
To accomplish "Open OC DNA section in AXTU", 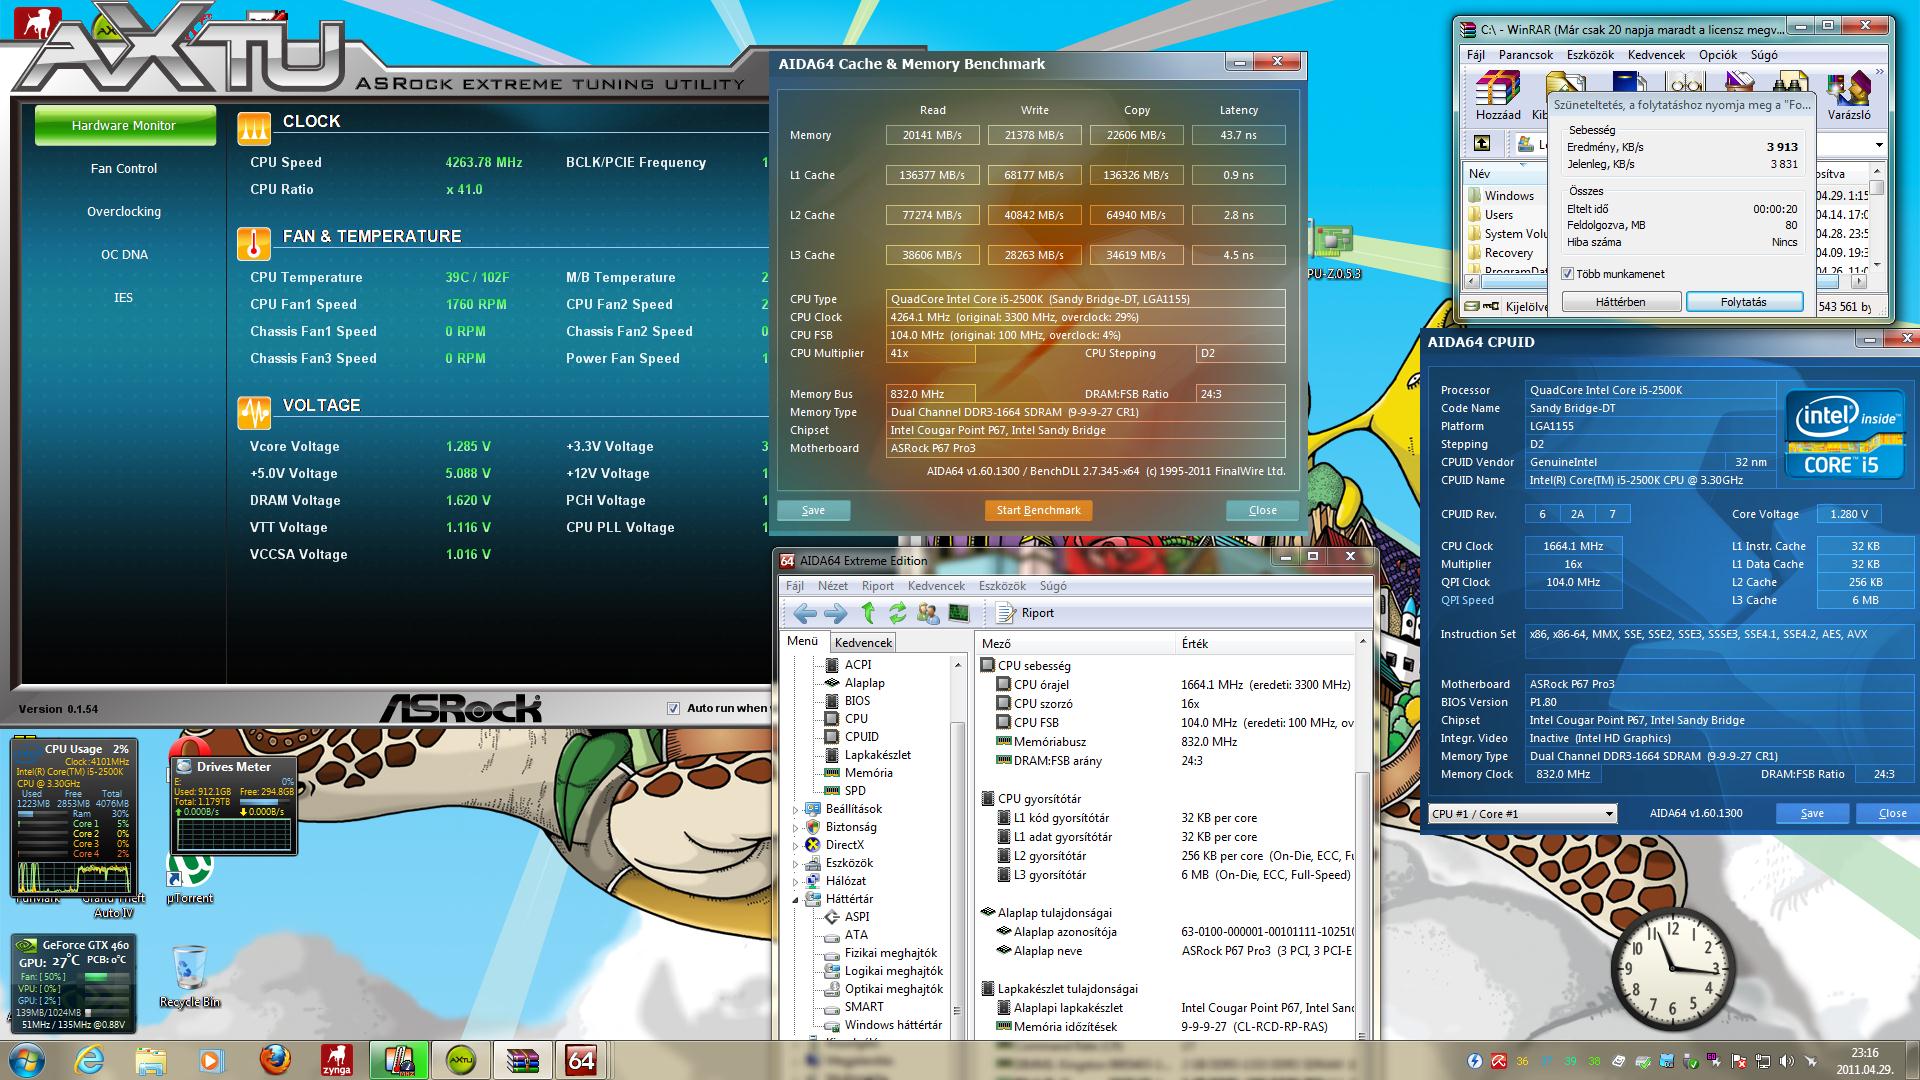I will pos(124,254).
